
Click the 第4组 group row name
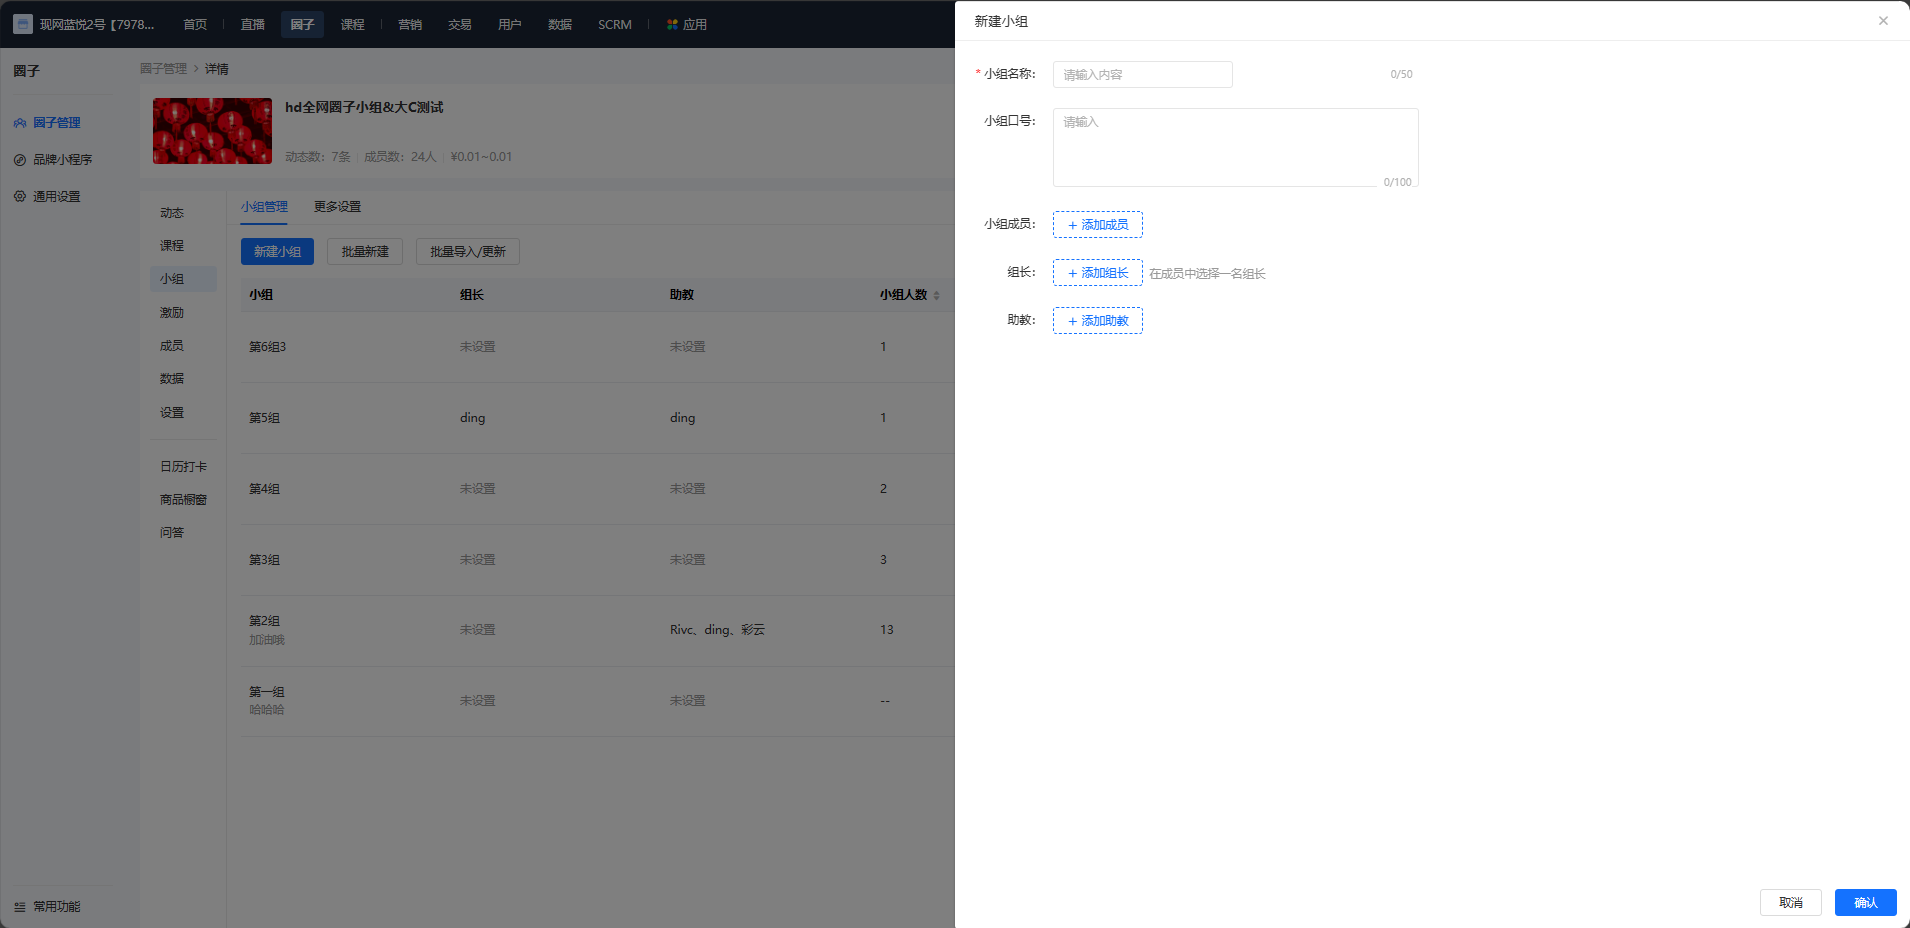tap(264, 489)
